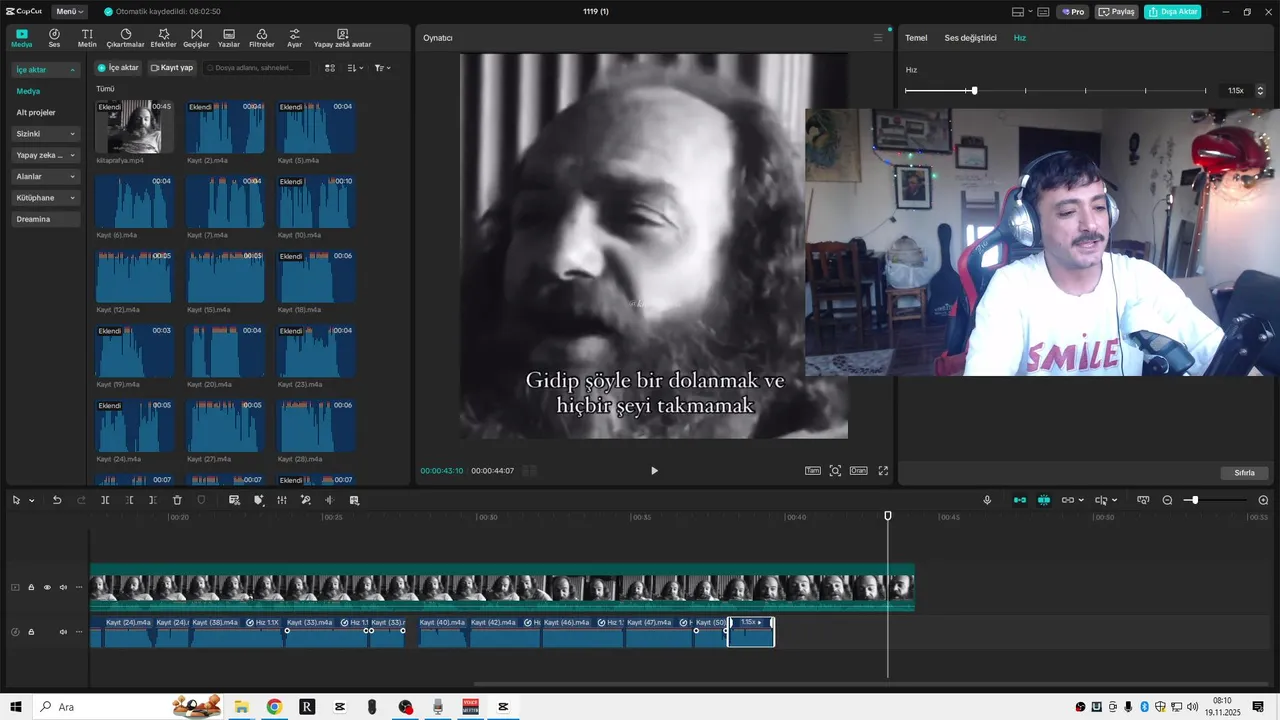Click the speed value stepper arrows
The width and height of the screenshot is (1280, 720).
tap(1260, 91)
